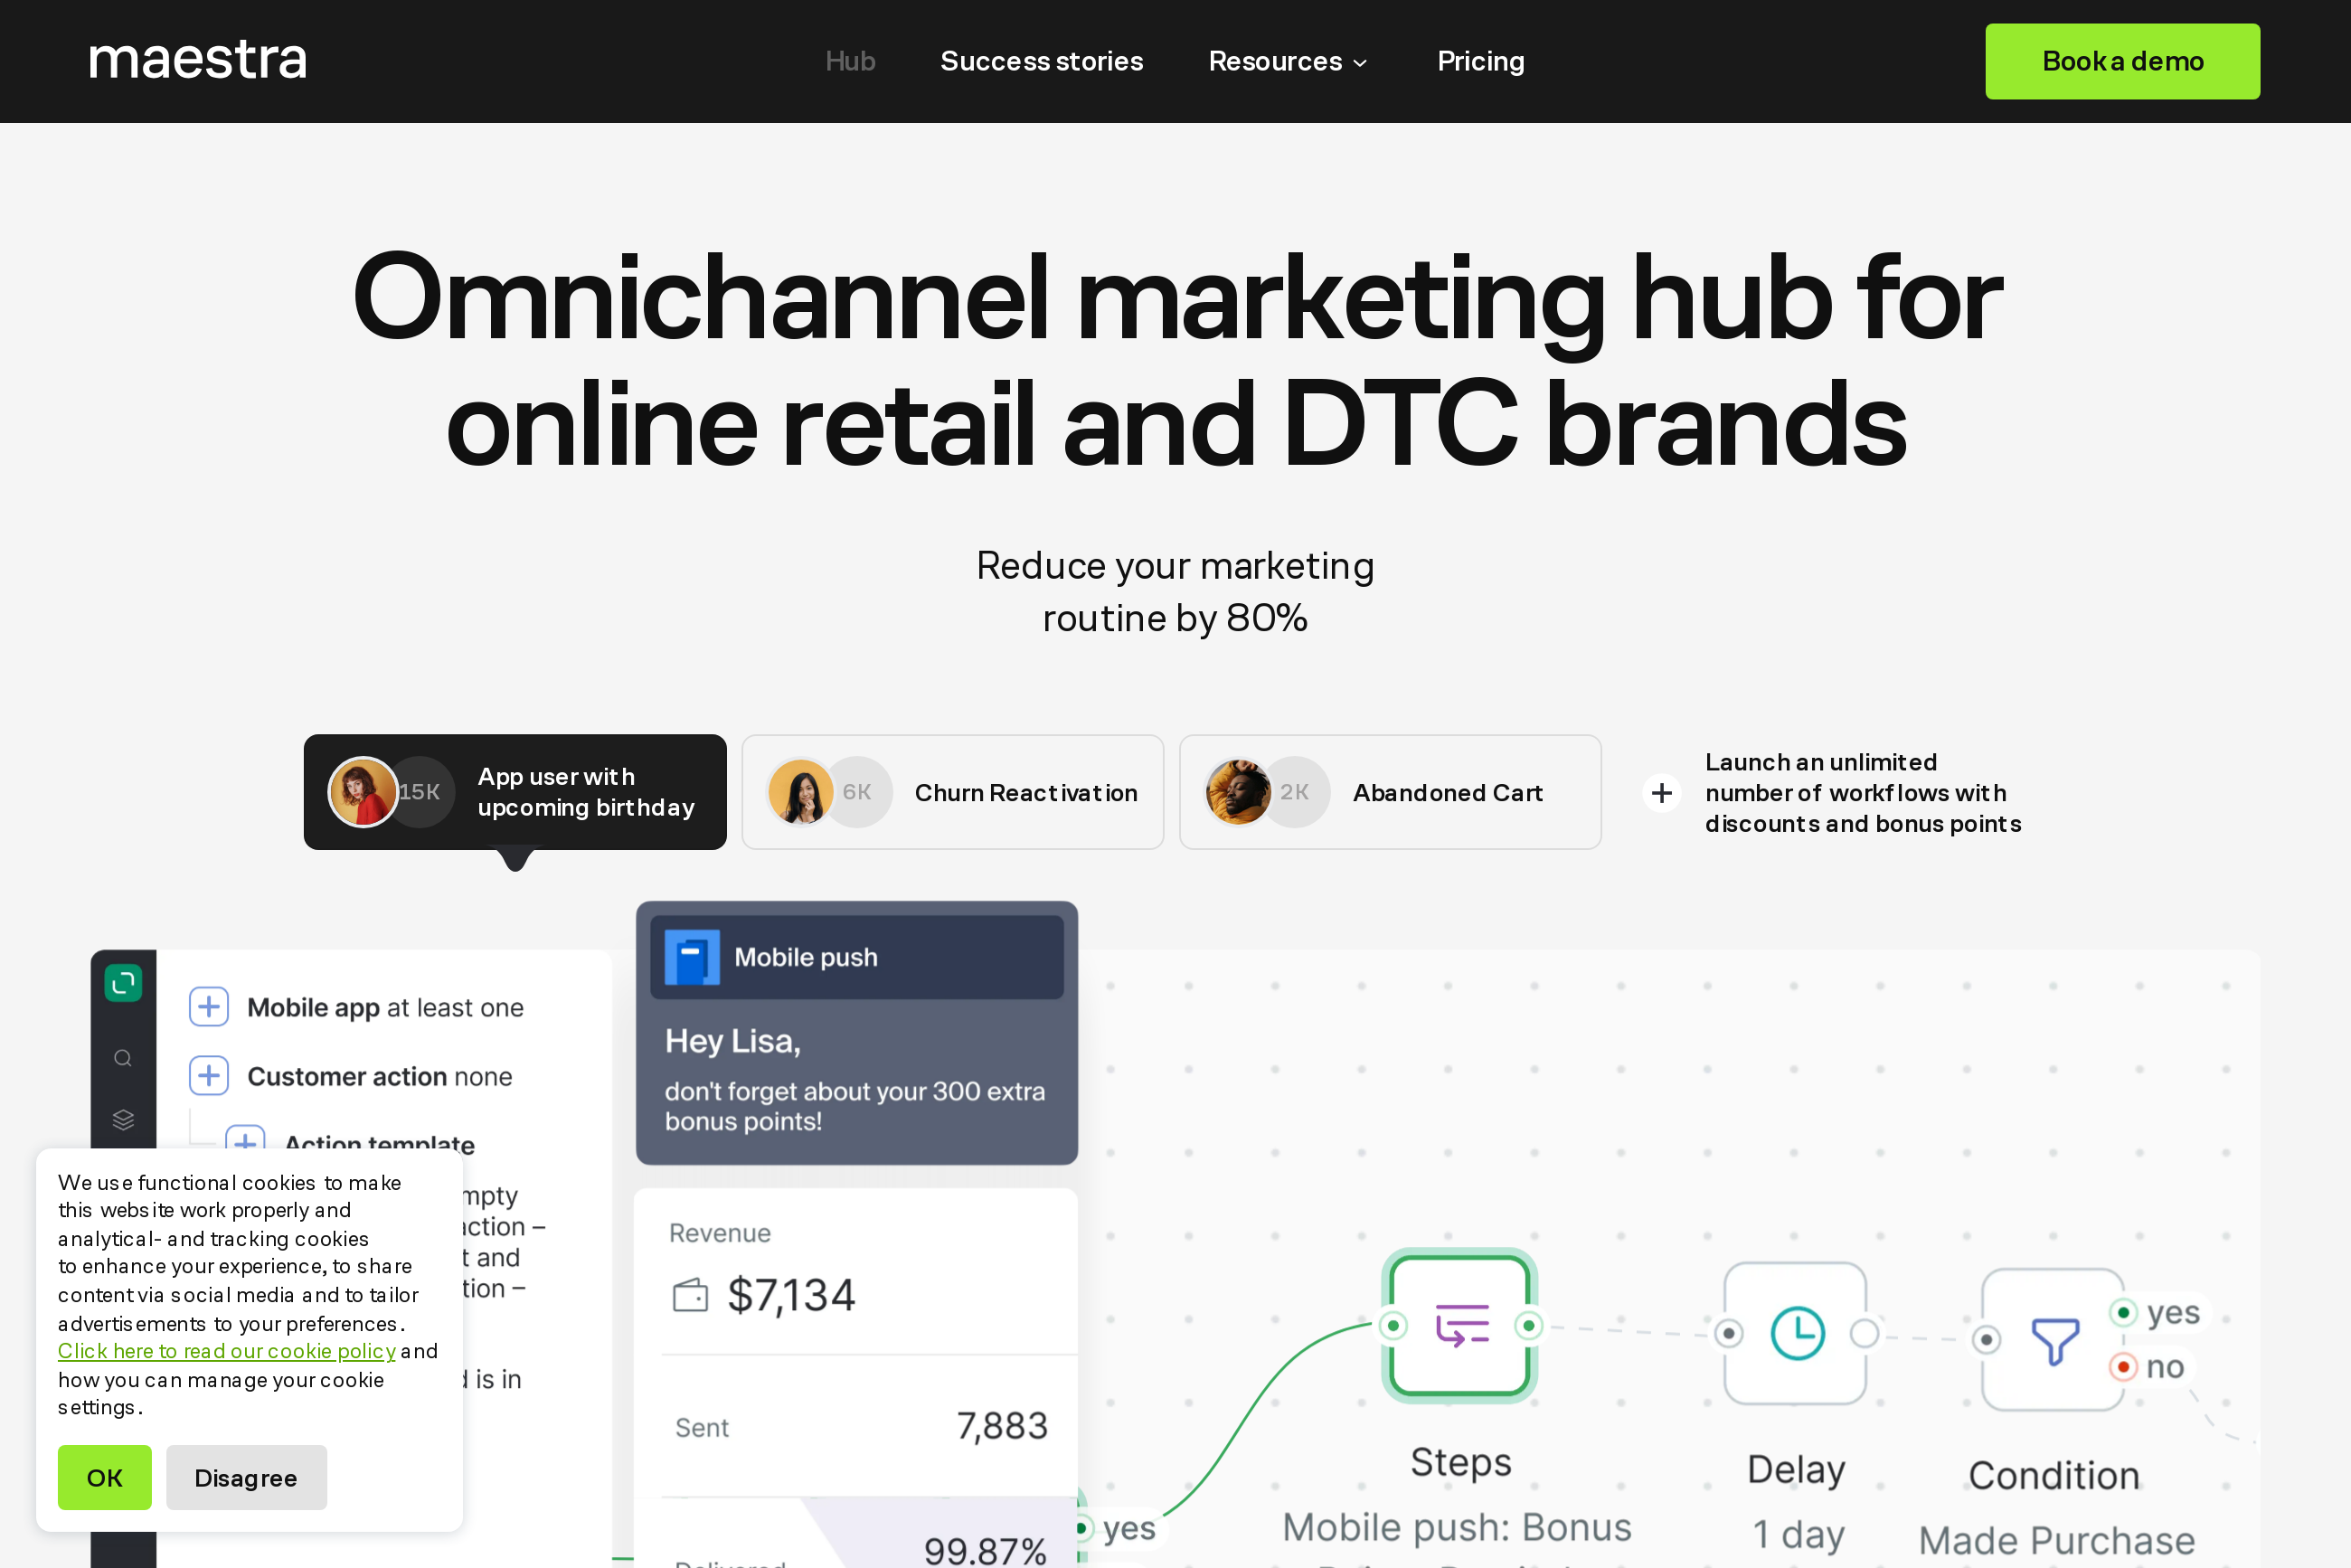Click the sidebar search magnifier icon
Image resolution: width=2351 pixels, height=1568 pixels.
pos(123,1058)
